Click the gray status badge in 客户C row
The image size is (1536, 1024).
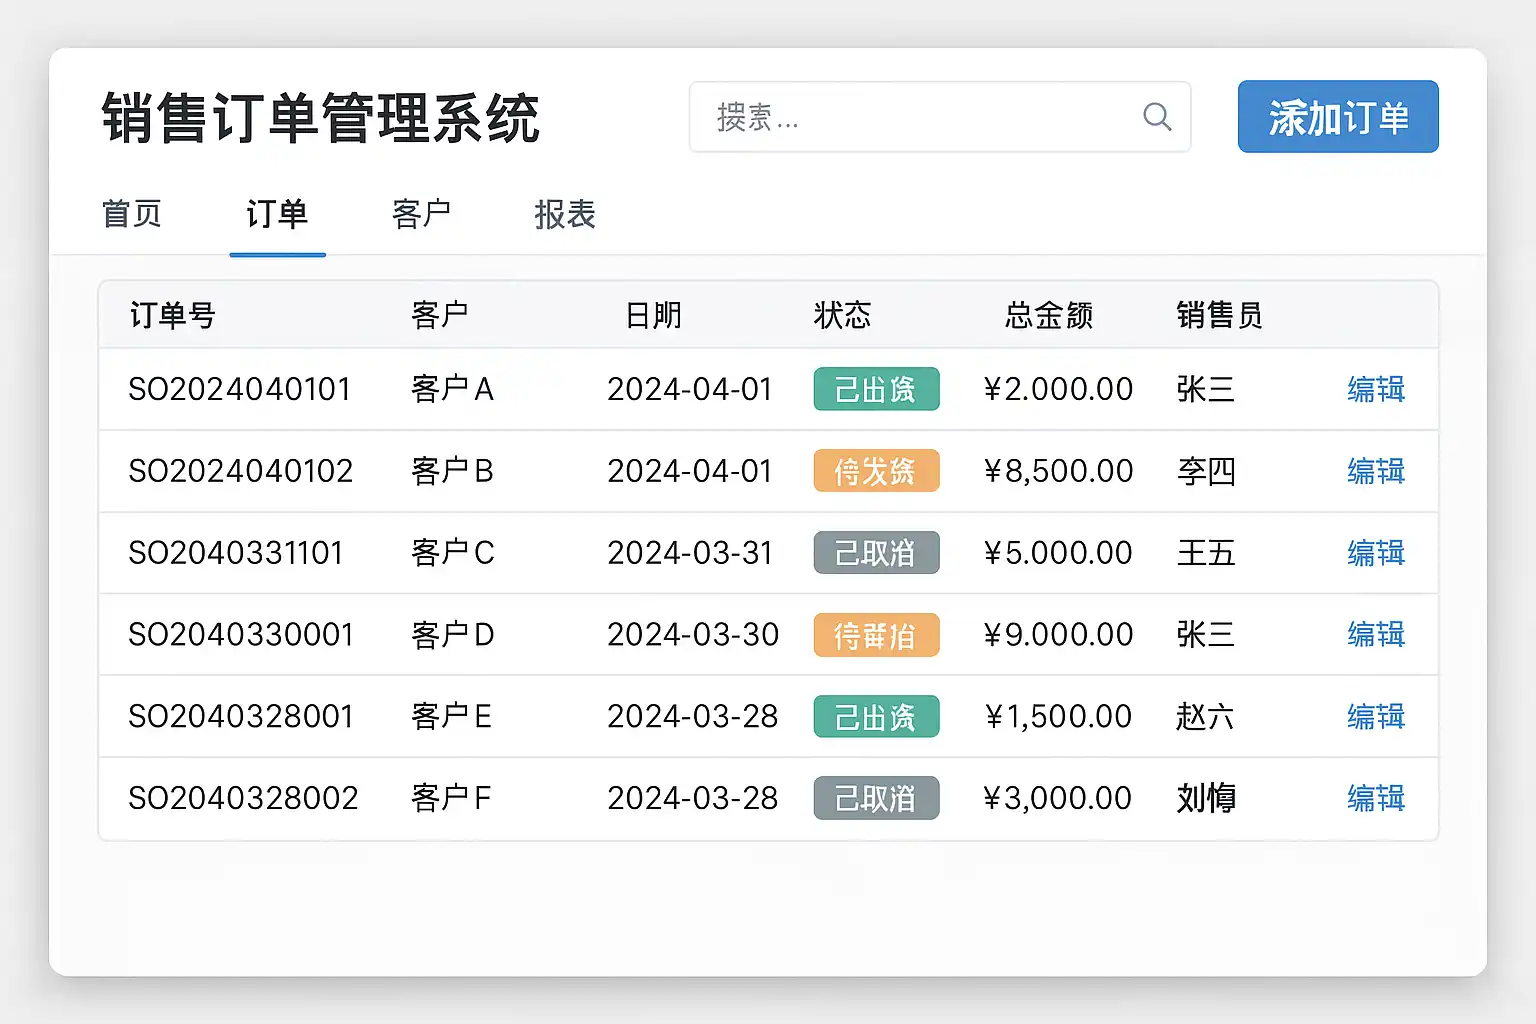pos(876,553)
